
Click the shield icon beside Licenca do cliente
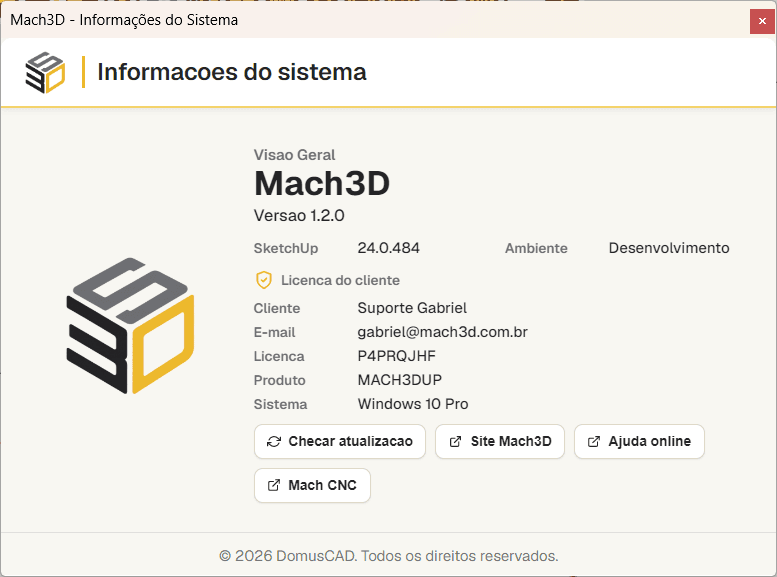tap(264, 280)
